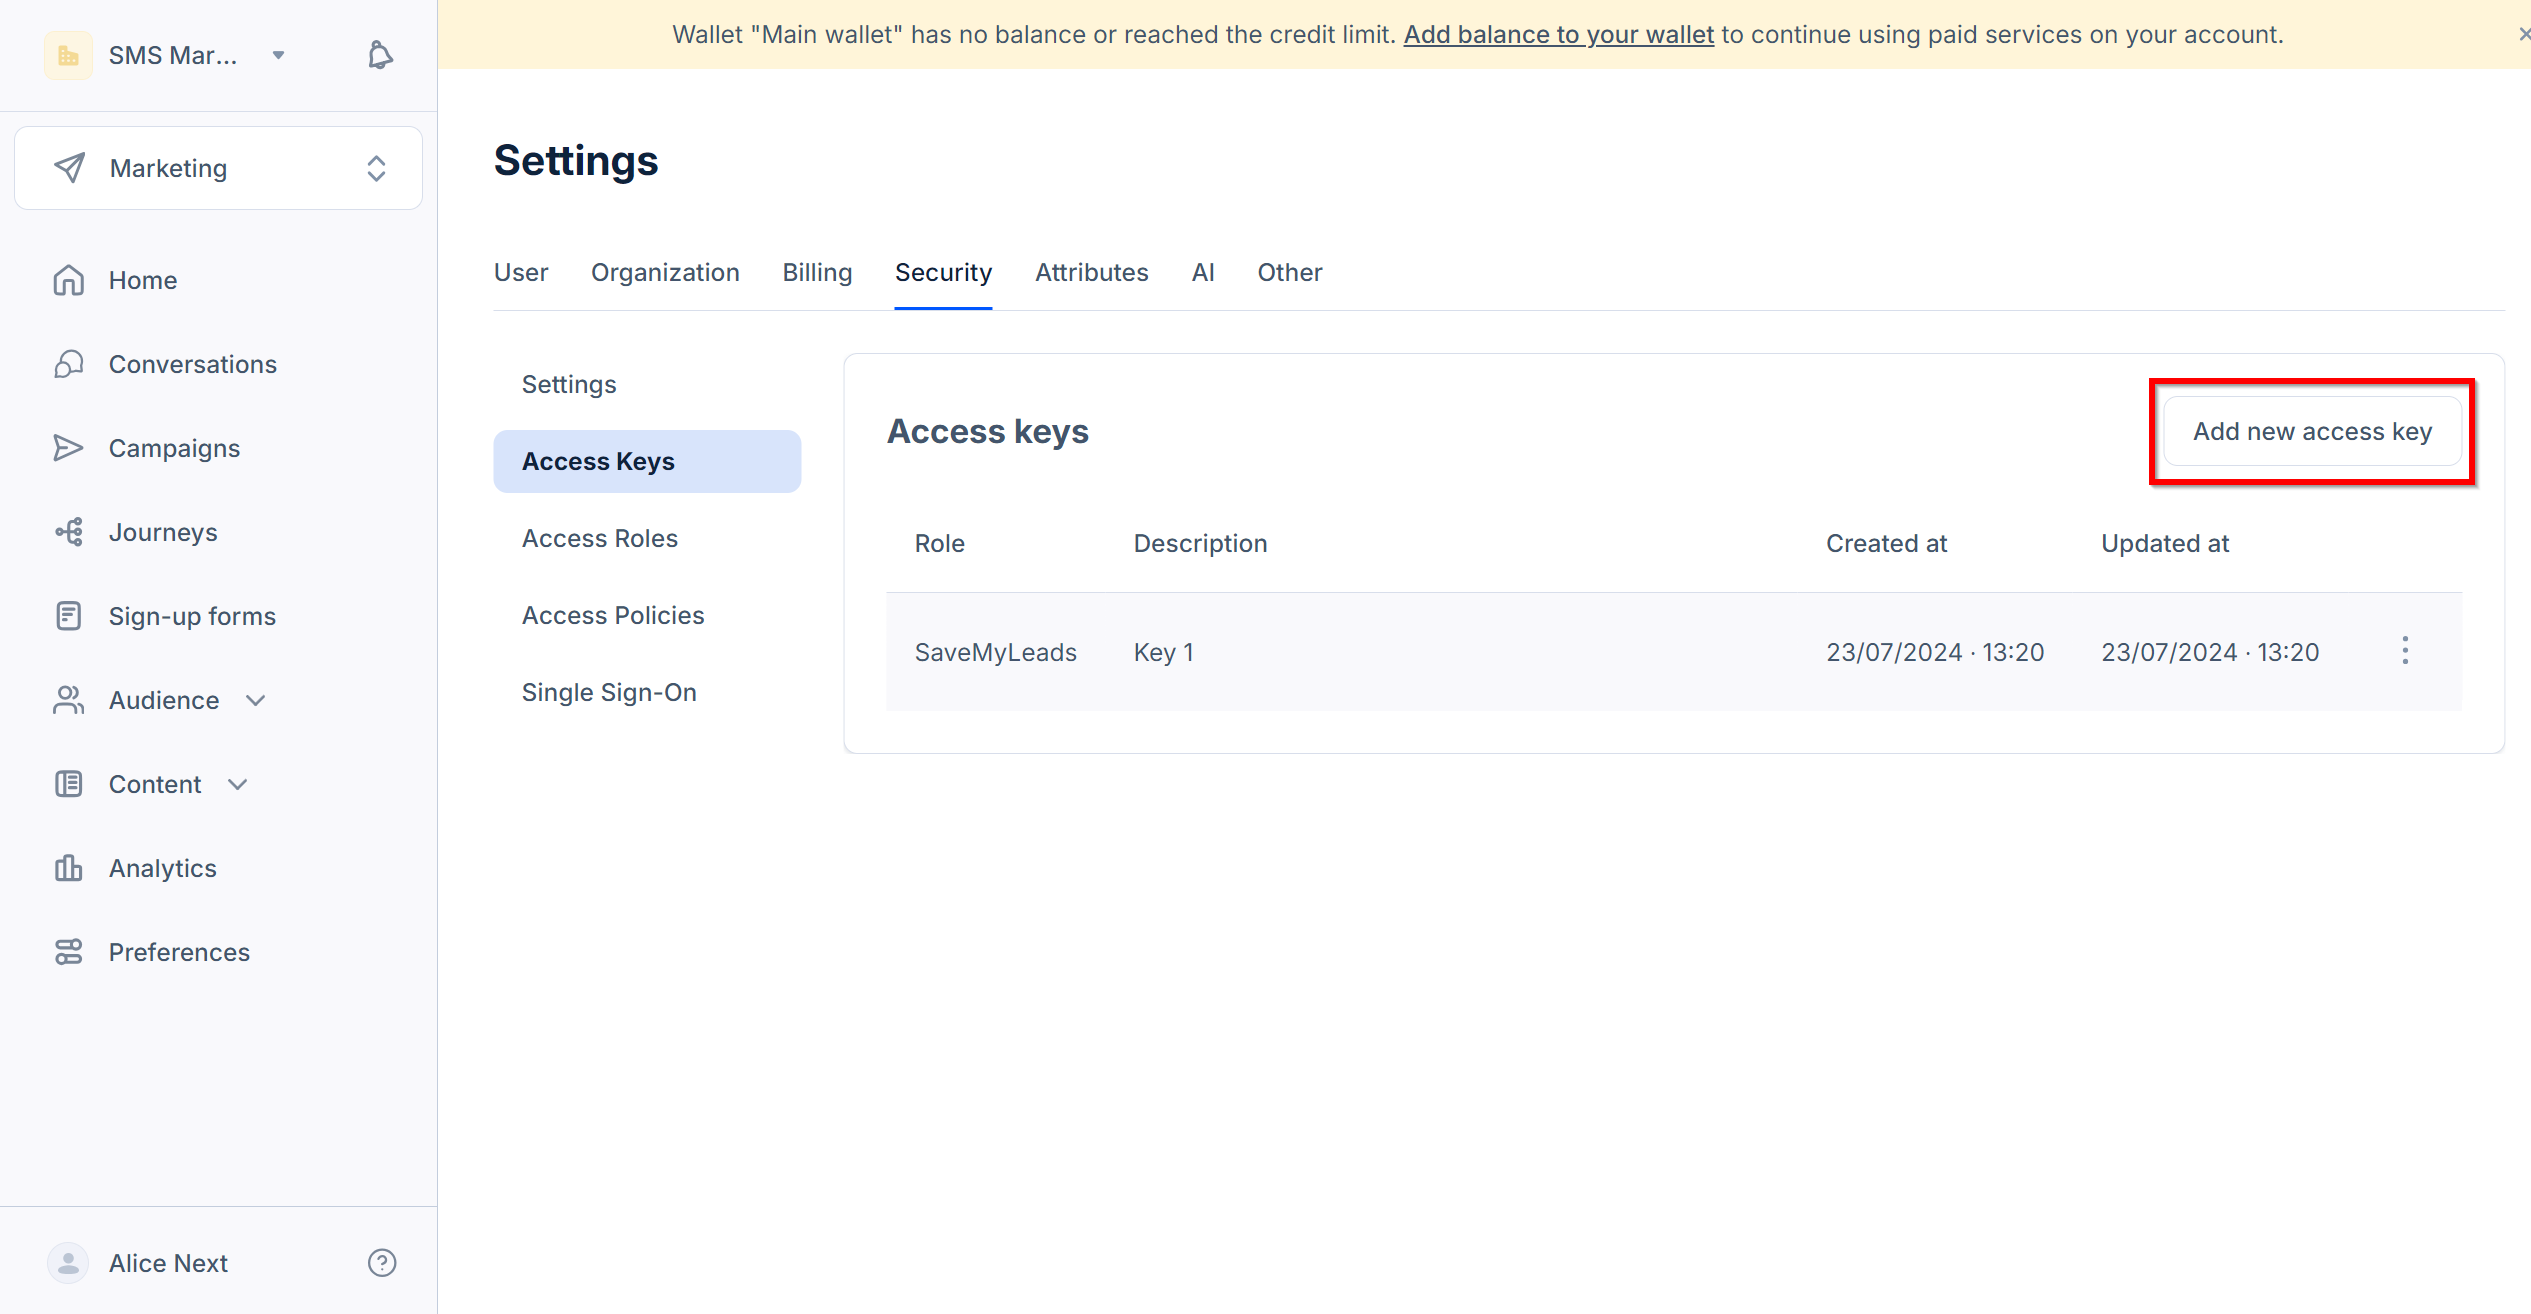The height and width of the screenshot is (1314, 2531).
Task: Click the Alice Next user name
Action: pyautogui.click(x=168, y=1264)
